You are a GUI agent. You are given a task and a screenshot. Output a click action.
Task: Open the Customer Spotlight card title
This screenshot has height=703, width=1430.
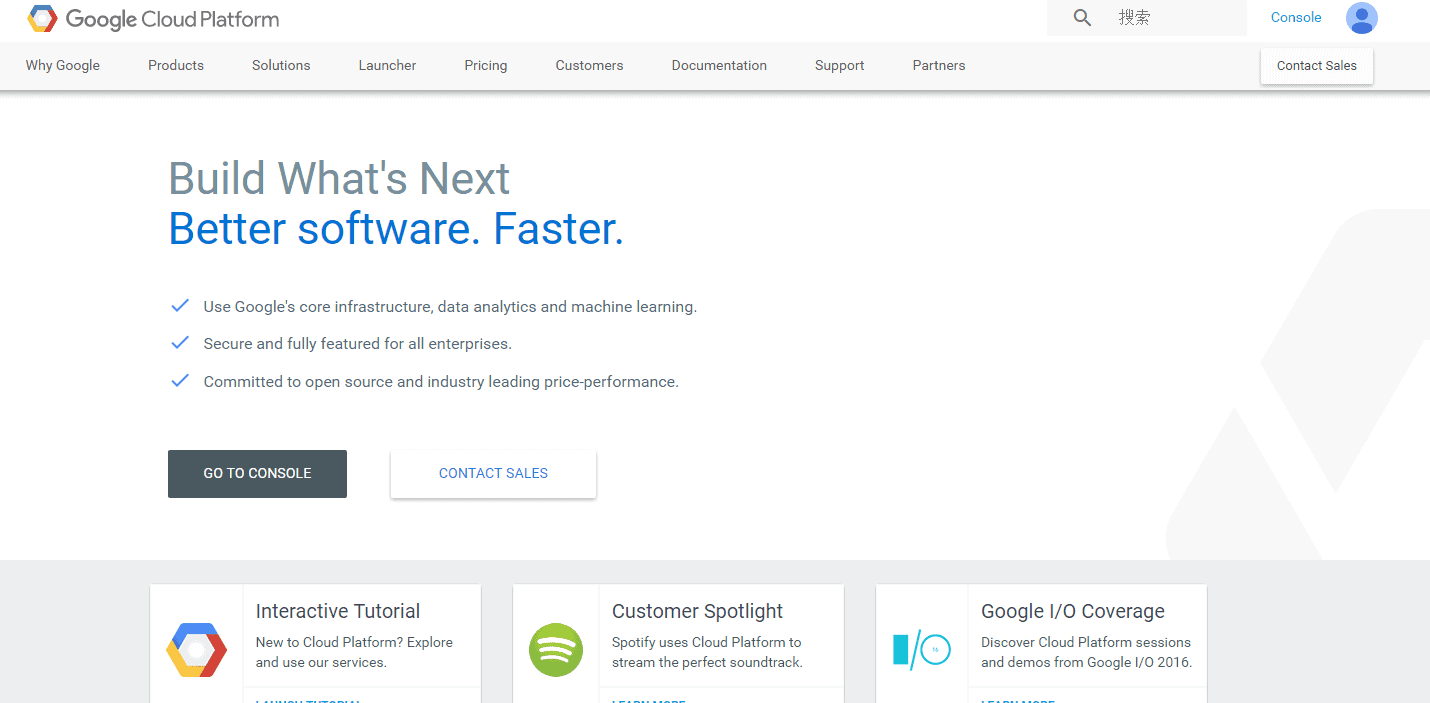click(x=698, y=611)
